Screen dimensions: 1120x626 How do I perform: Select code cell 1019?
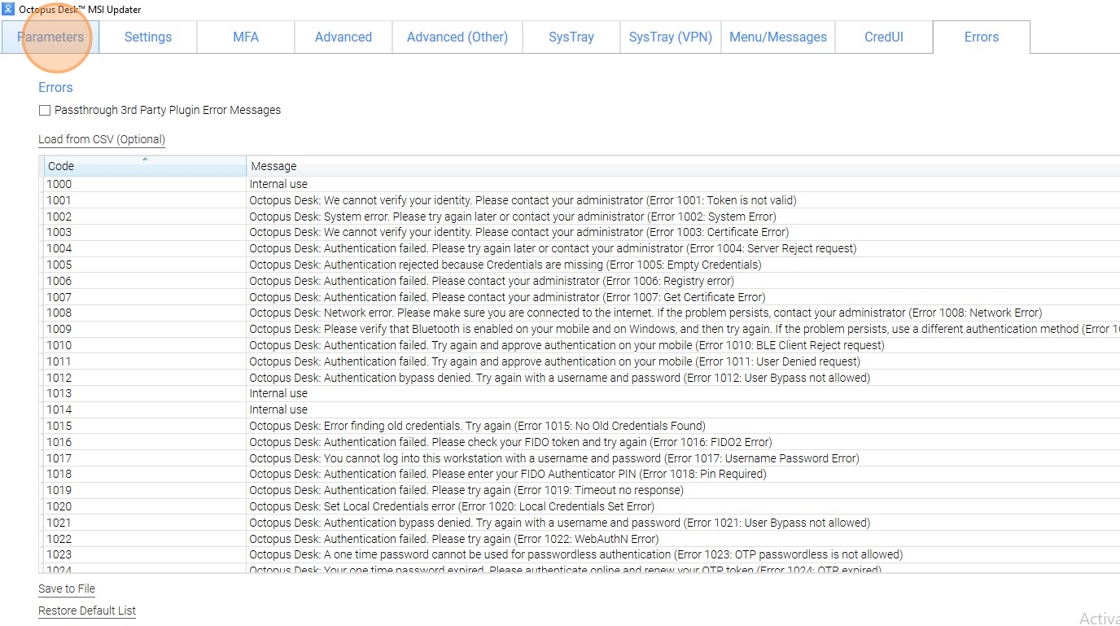click(x=143, y=491)
